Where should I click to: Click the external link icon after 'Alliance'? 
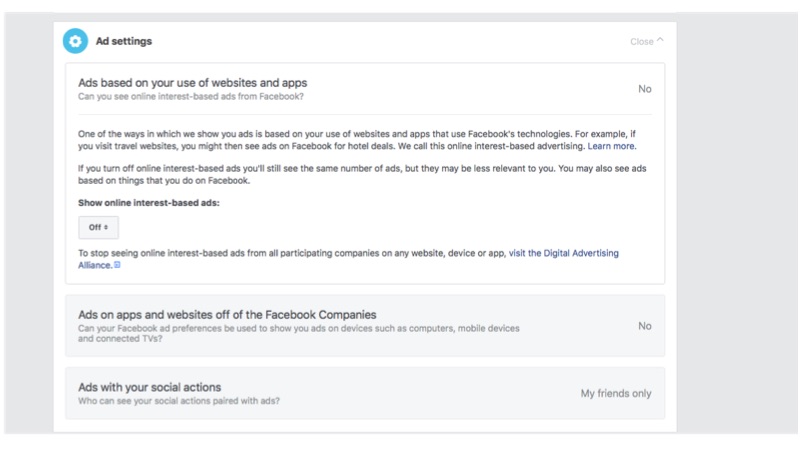click(x=117, y=266)
